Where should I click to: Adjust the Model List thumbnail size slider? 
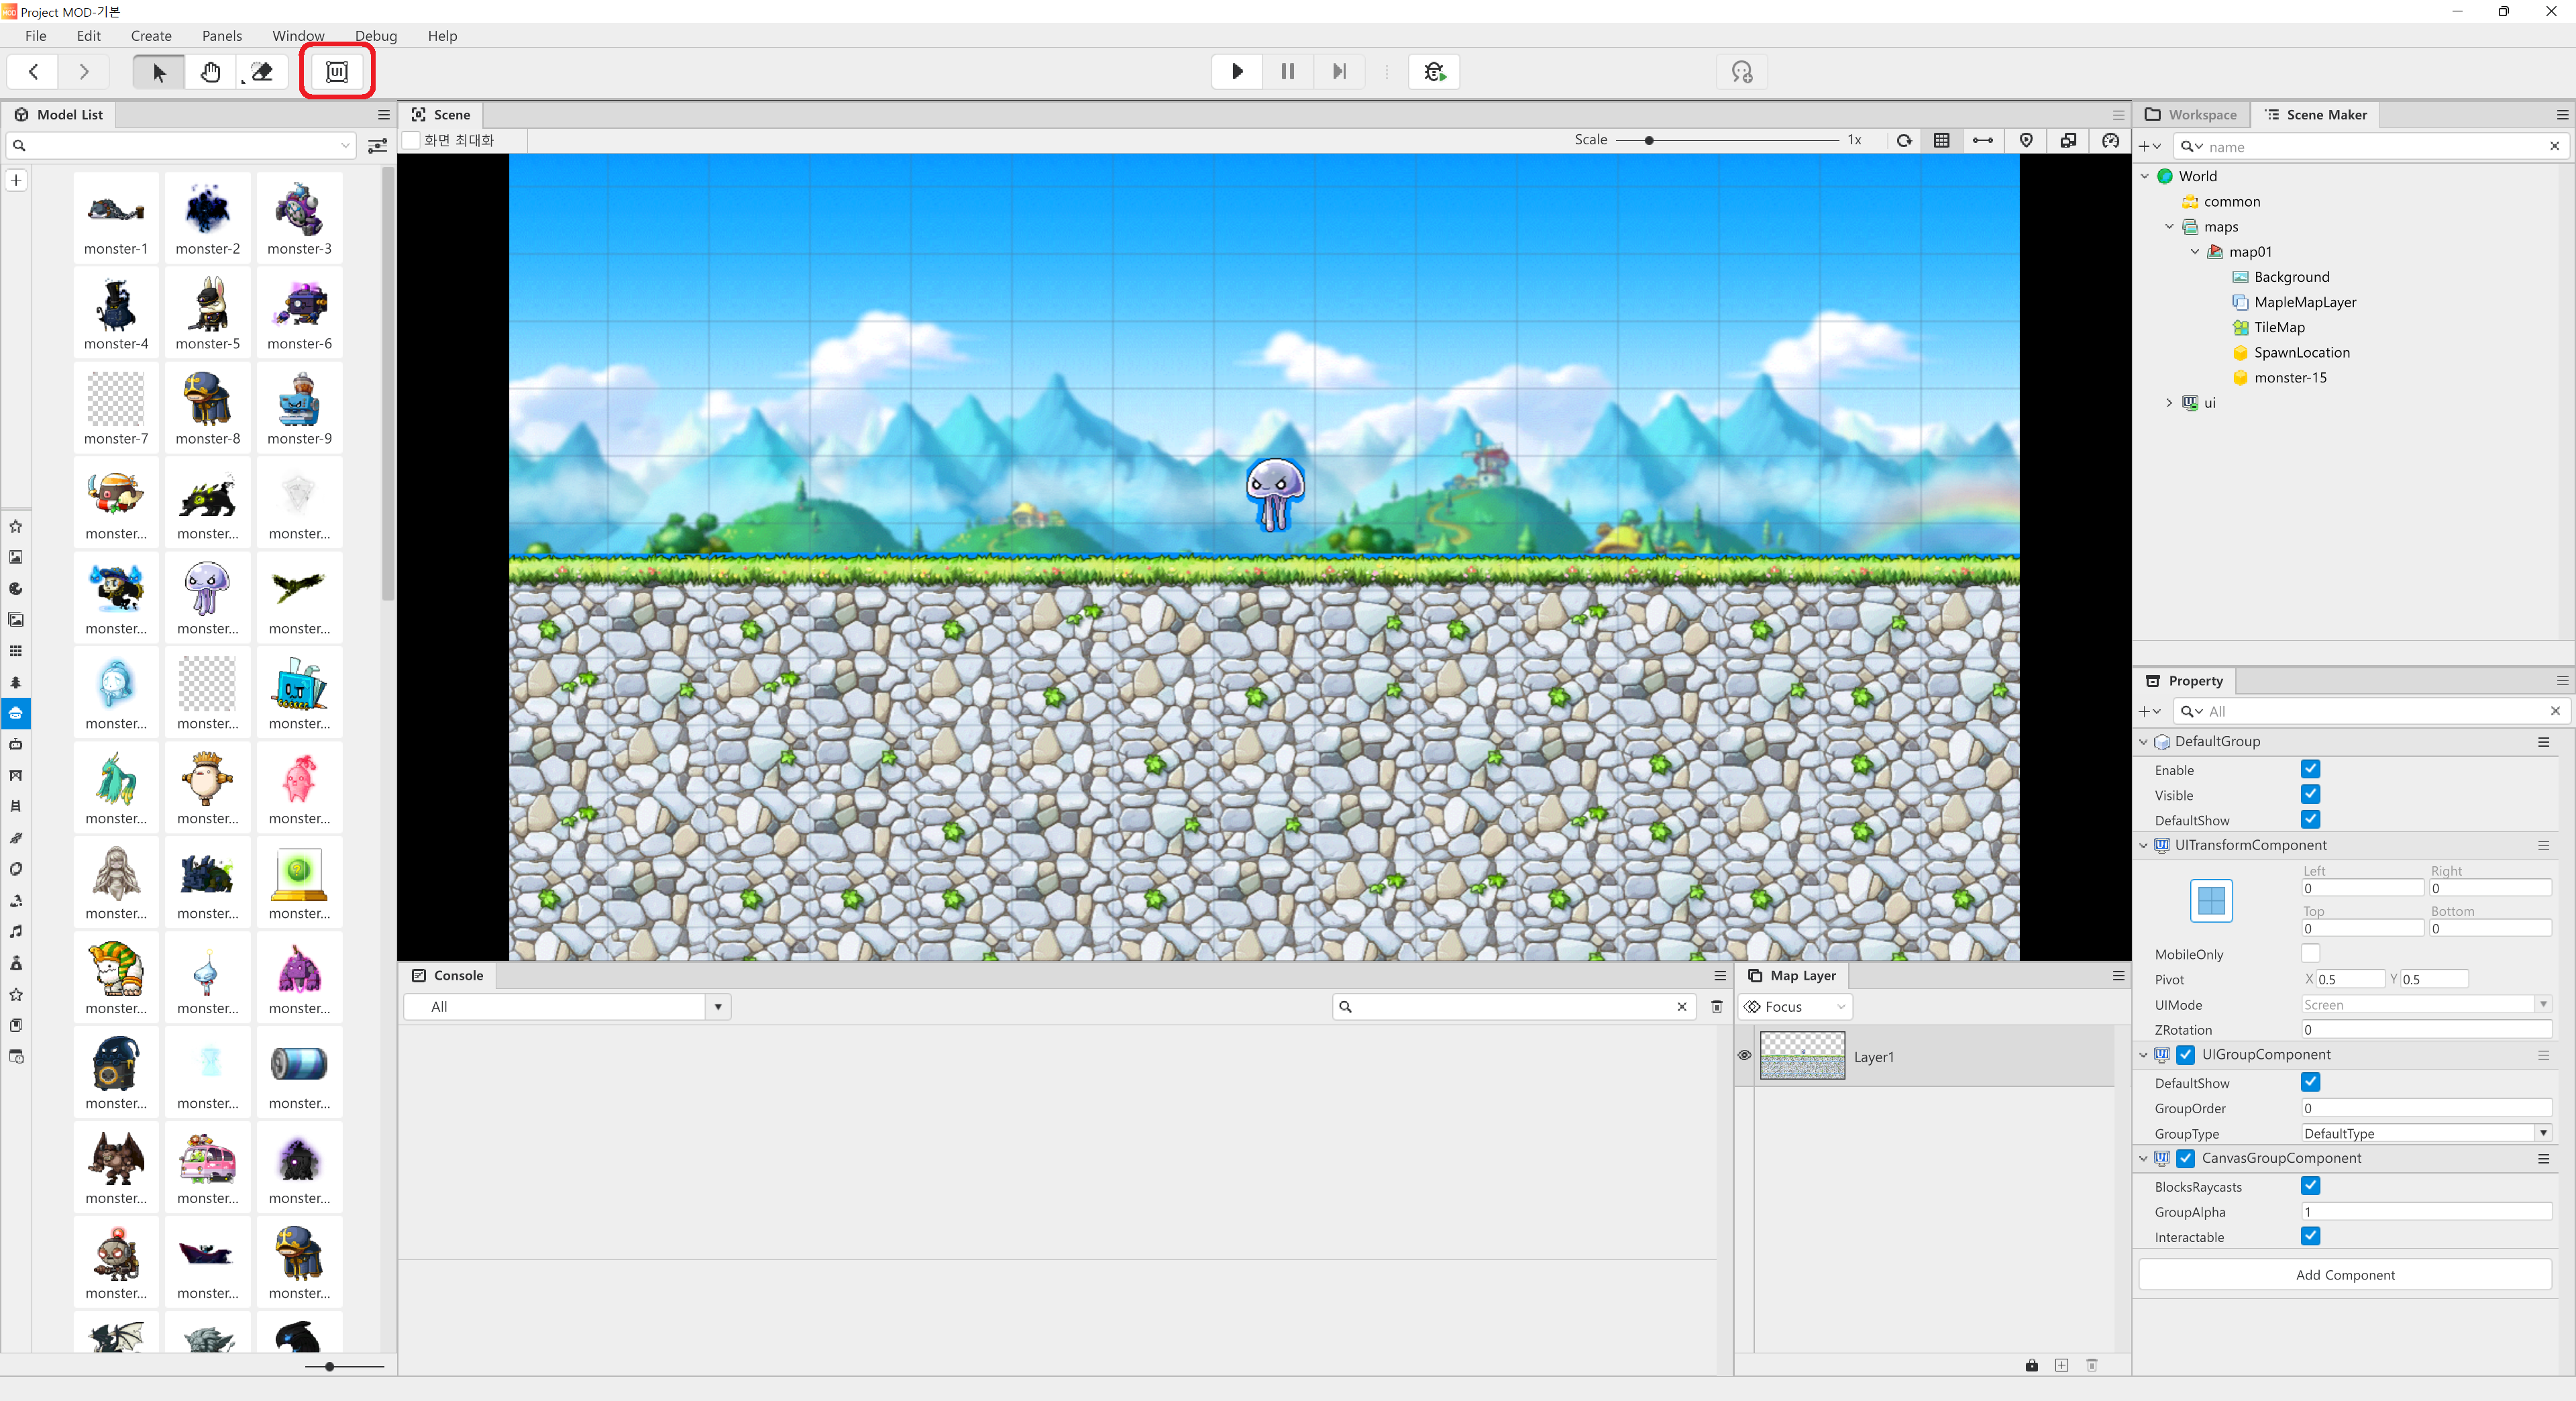tap(329, 1366)
